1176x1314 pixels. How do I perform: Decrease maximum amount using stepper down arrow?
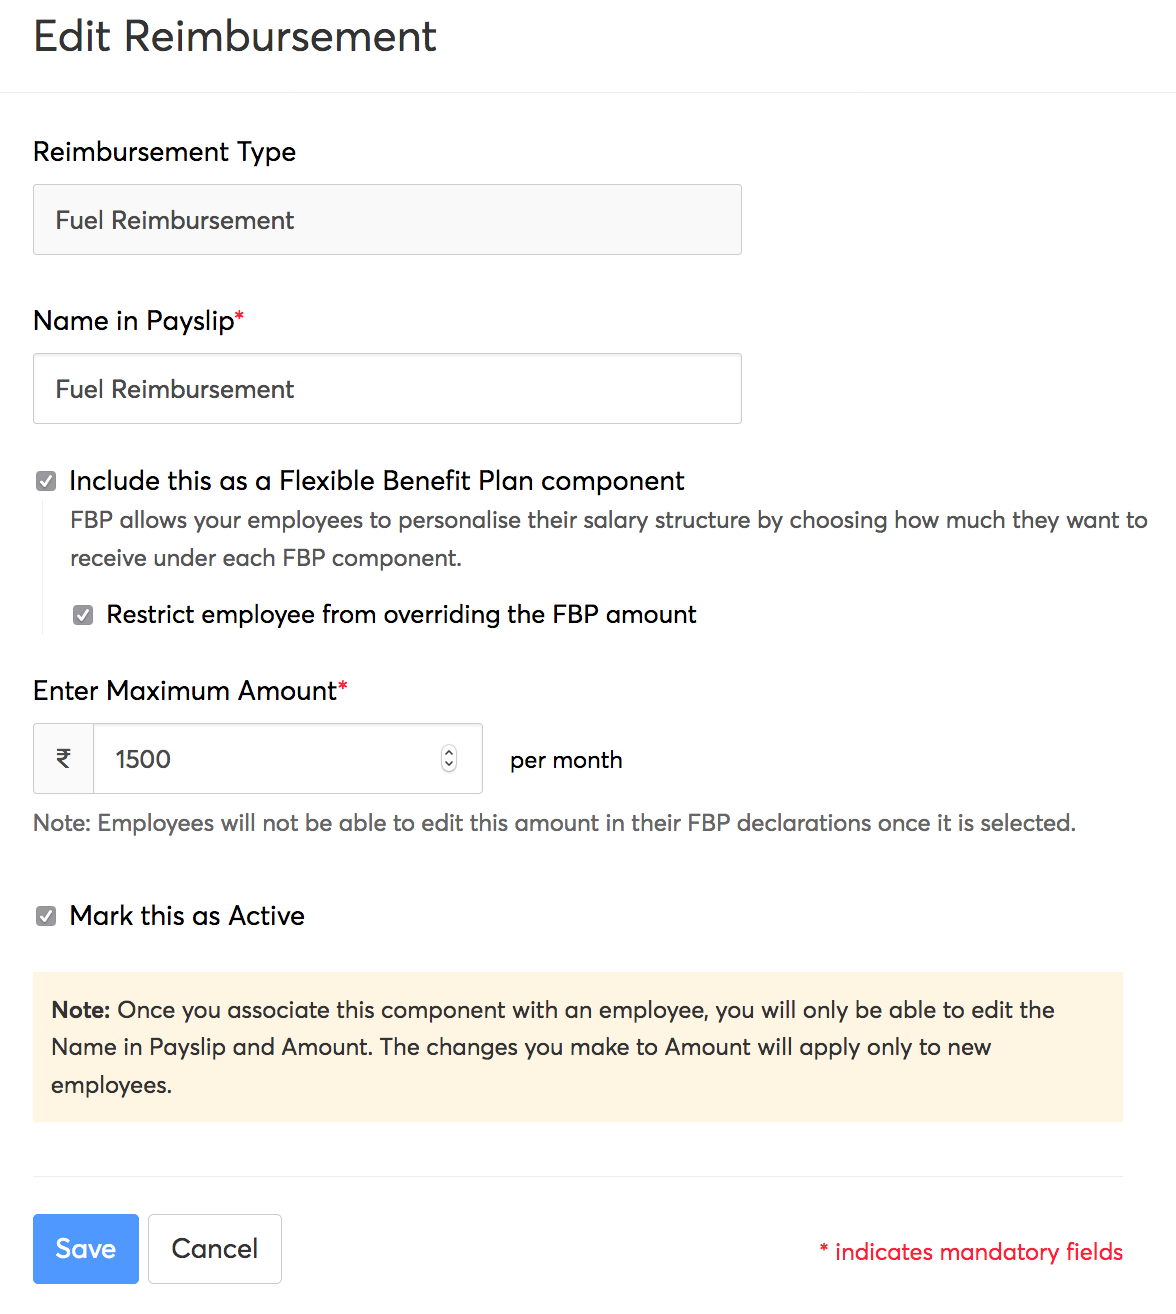click(449, 766)
